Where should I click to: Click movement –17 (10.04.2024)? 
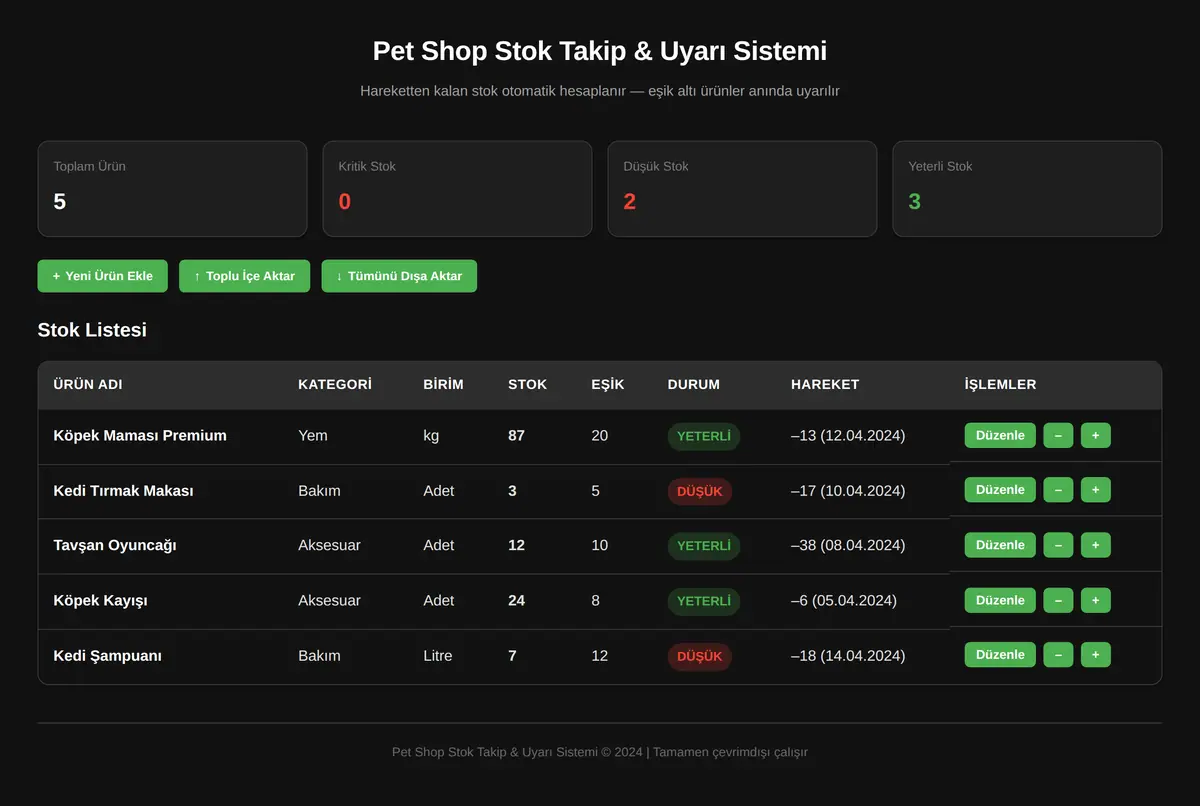coord(848,491)
